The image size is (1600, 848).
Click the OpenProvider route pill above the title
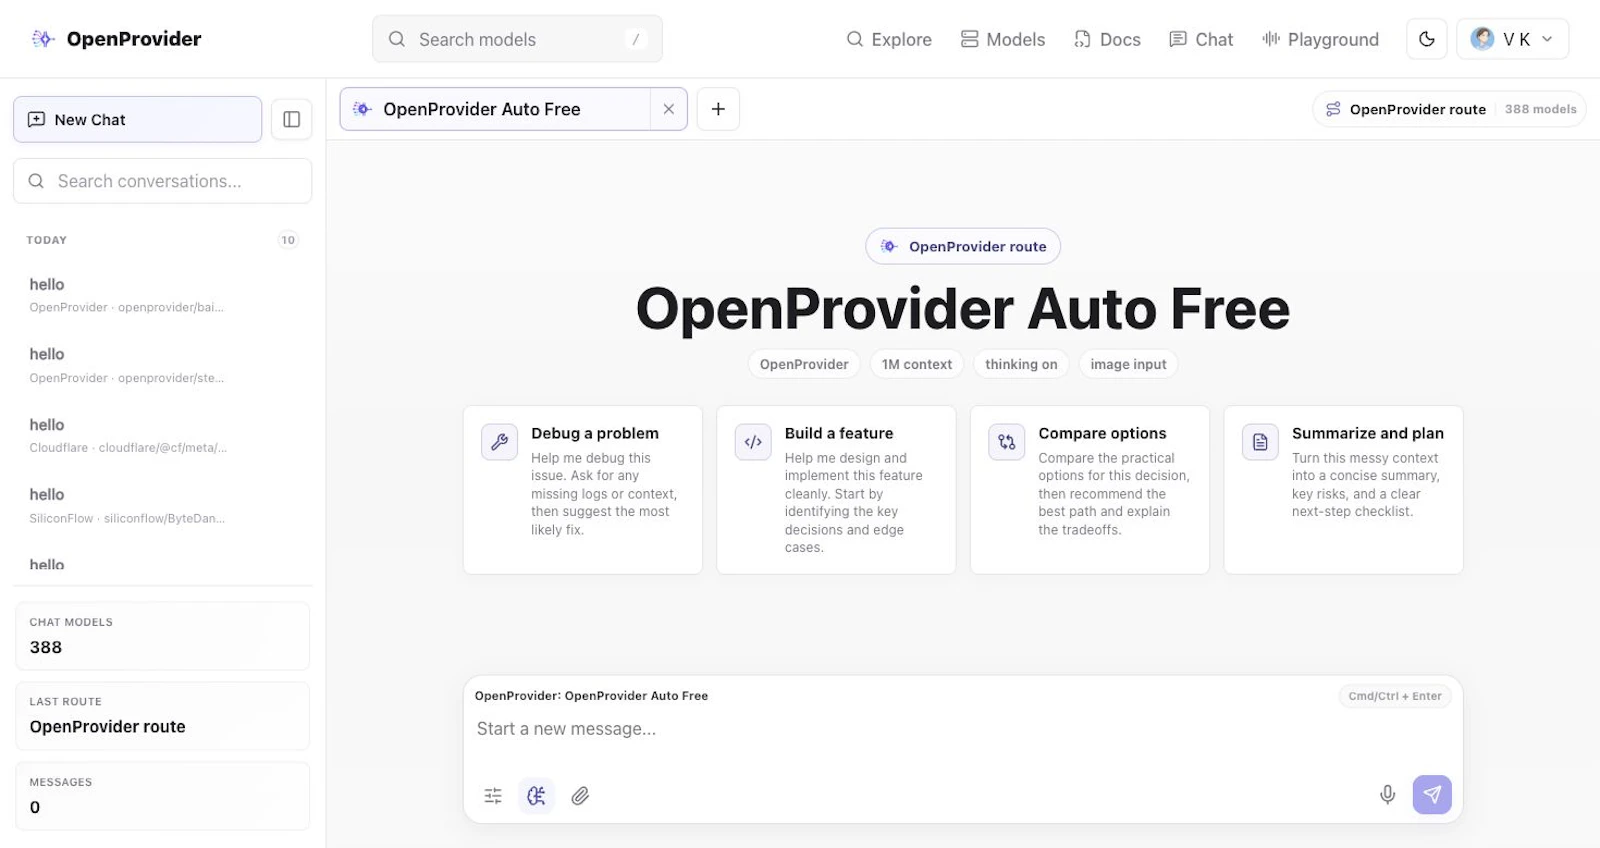[x=963, y=246]
